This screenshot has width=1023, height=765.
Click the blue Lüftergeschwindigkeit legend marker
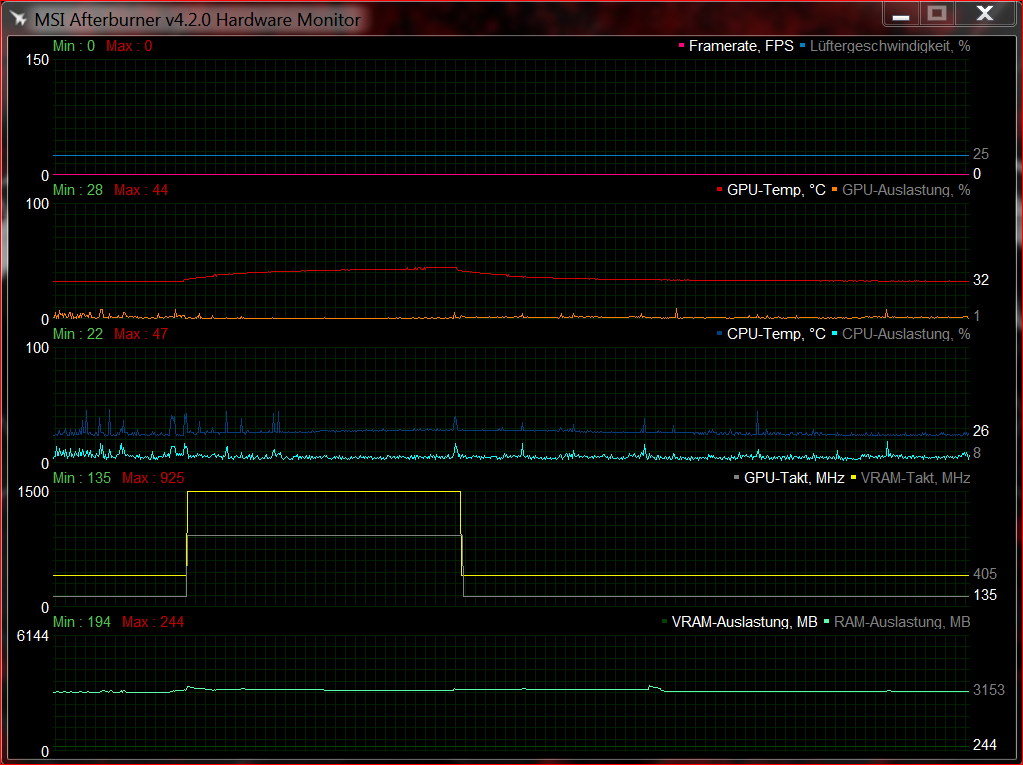(x=802, y=46)
